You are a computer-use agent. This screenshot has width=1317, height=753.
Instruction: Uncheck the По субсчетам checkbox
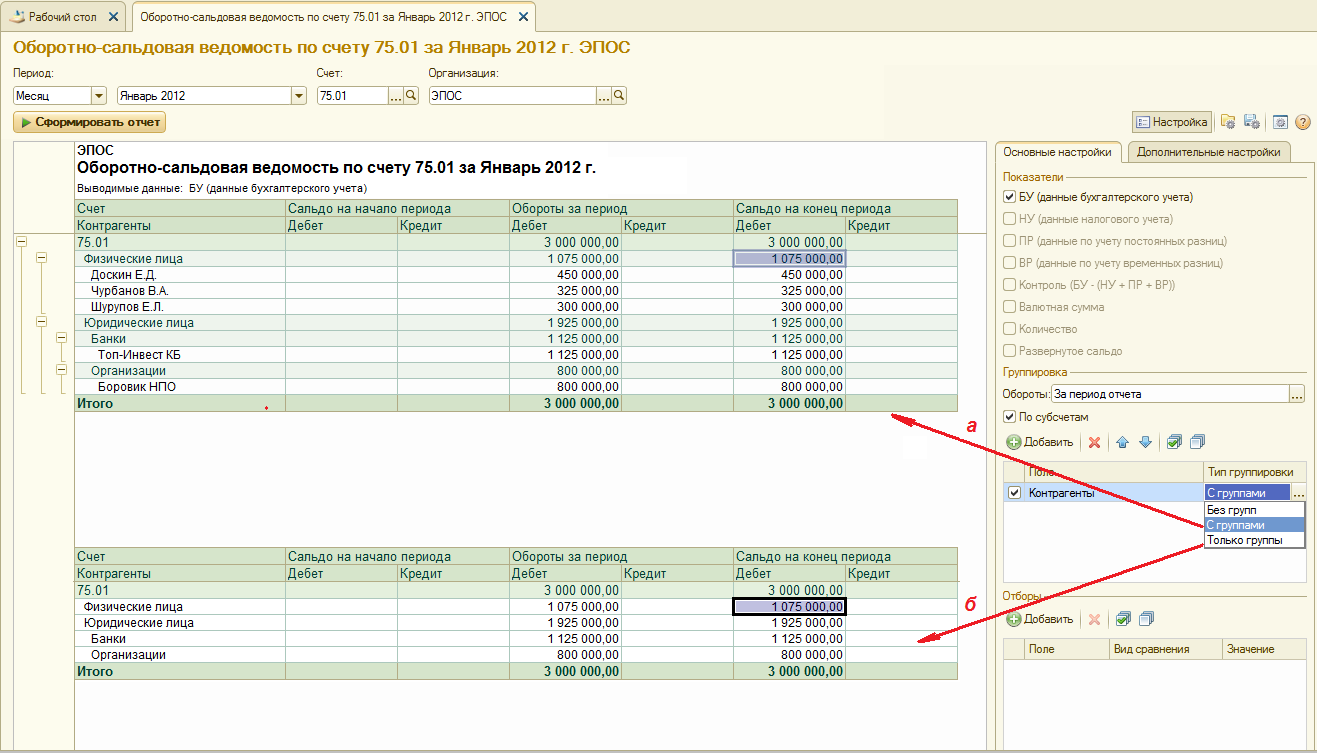click(x=1009, y=417)
